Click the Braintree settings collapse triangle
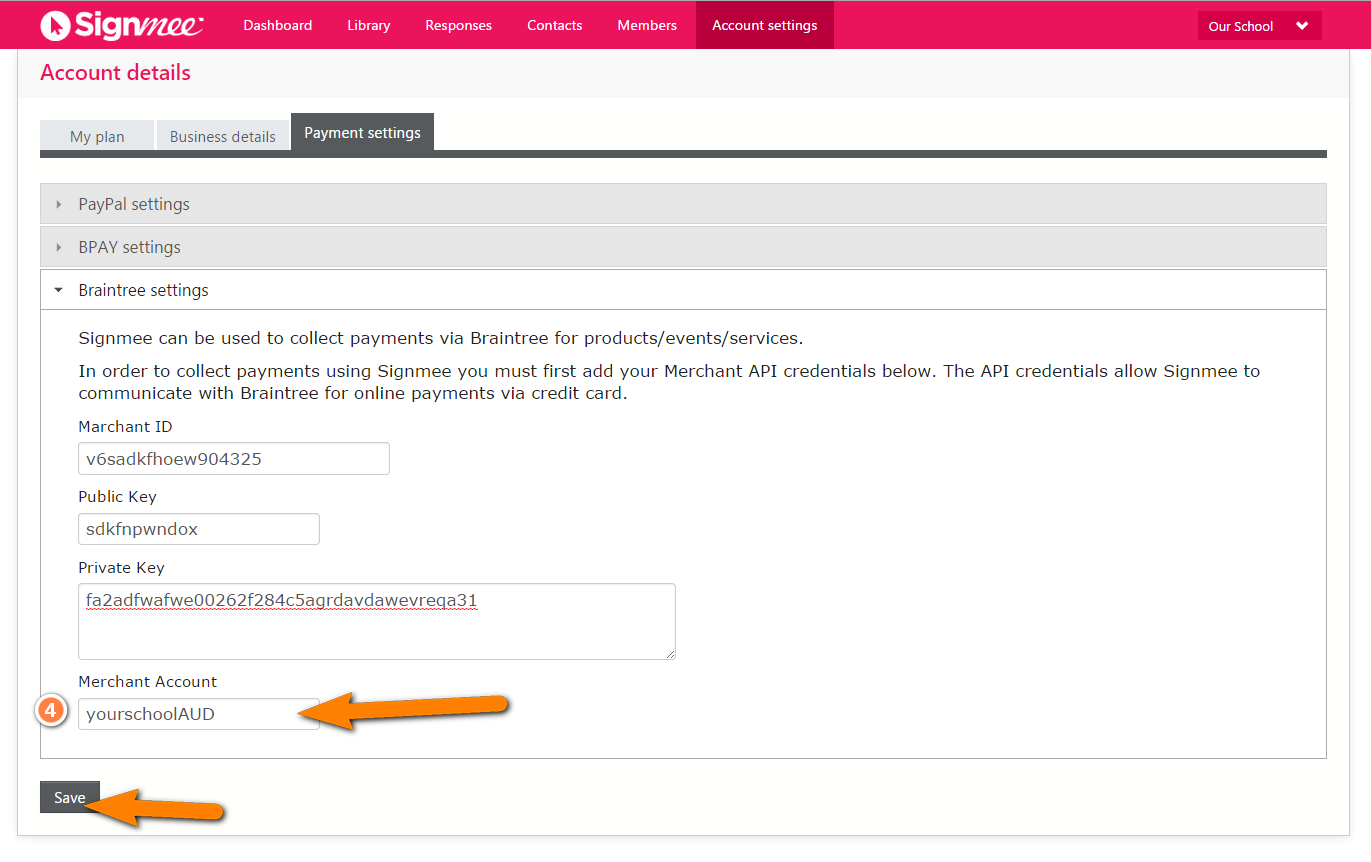Screen dimensions: 1371x862 59,290
